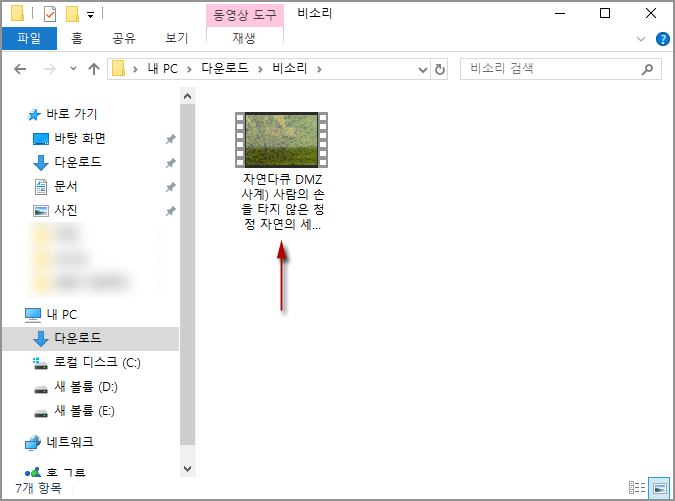Screen dimensions: 675x501
Task: Select the highlighted 다운로드 under 내 PC
Action: click(x=90, y=339)
